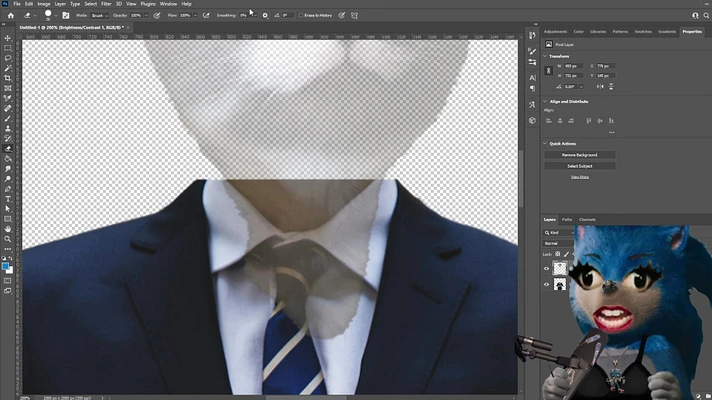Select the Lasso tool
The image size is (712, 400).
click(8, 58)
